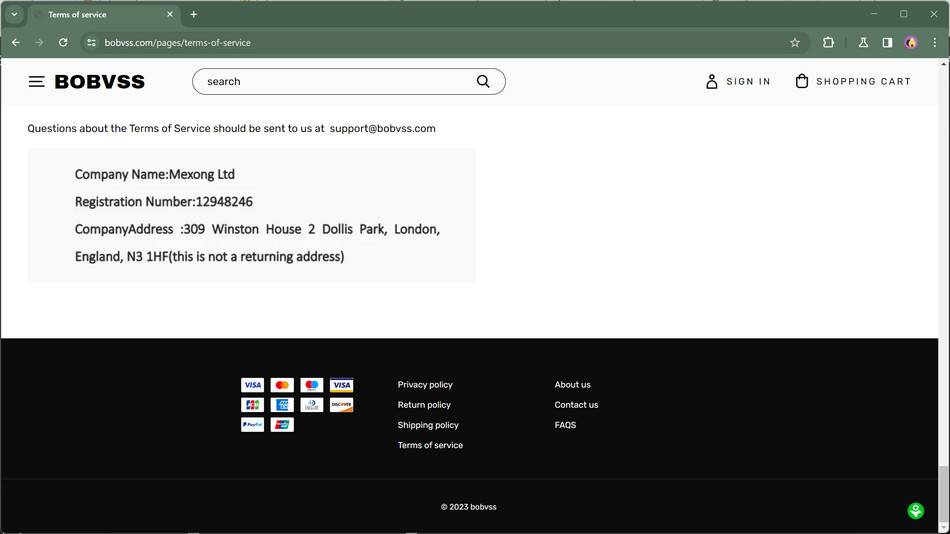Open the FAQS footer link
This screenshot has height=534, width=950.
[x=565, y=425]
